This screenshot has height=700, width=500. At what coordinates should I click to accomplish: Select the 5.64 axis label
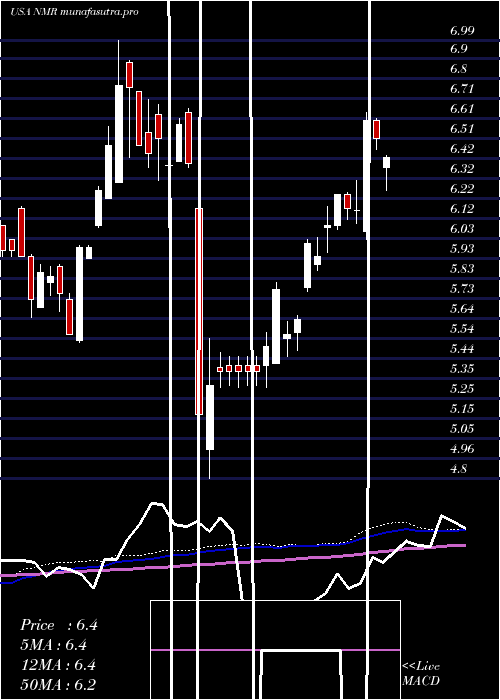(x=462, y=308)
